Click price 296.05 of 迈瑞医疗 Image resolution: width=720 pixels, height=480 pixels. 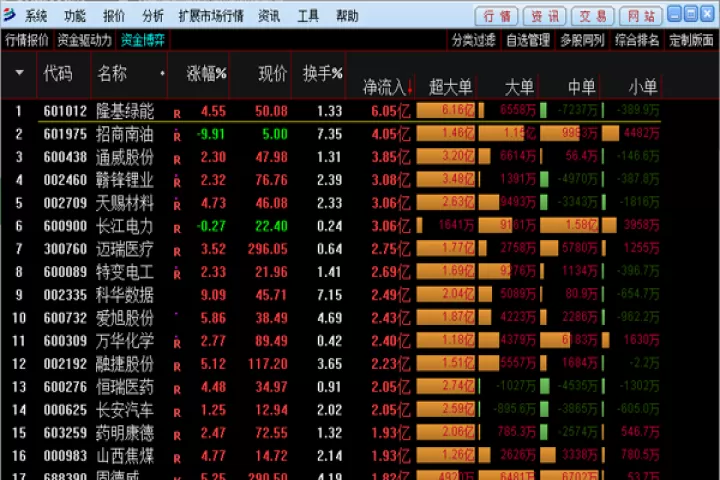[x=268, y=249]
